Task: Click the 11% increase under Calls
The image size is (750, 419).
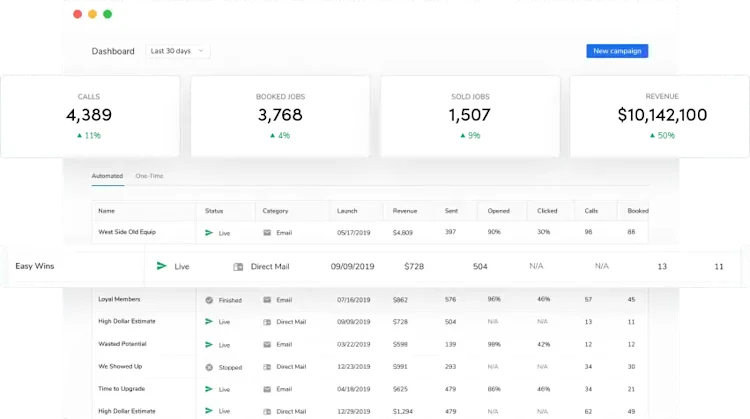Action: [x=89, y=135]
